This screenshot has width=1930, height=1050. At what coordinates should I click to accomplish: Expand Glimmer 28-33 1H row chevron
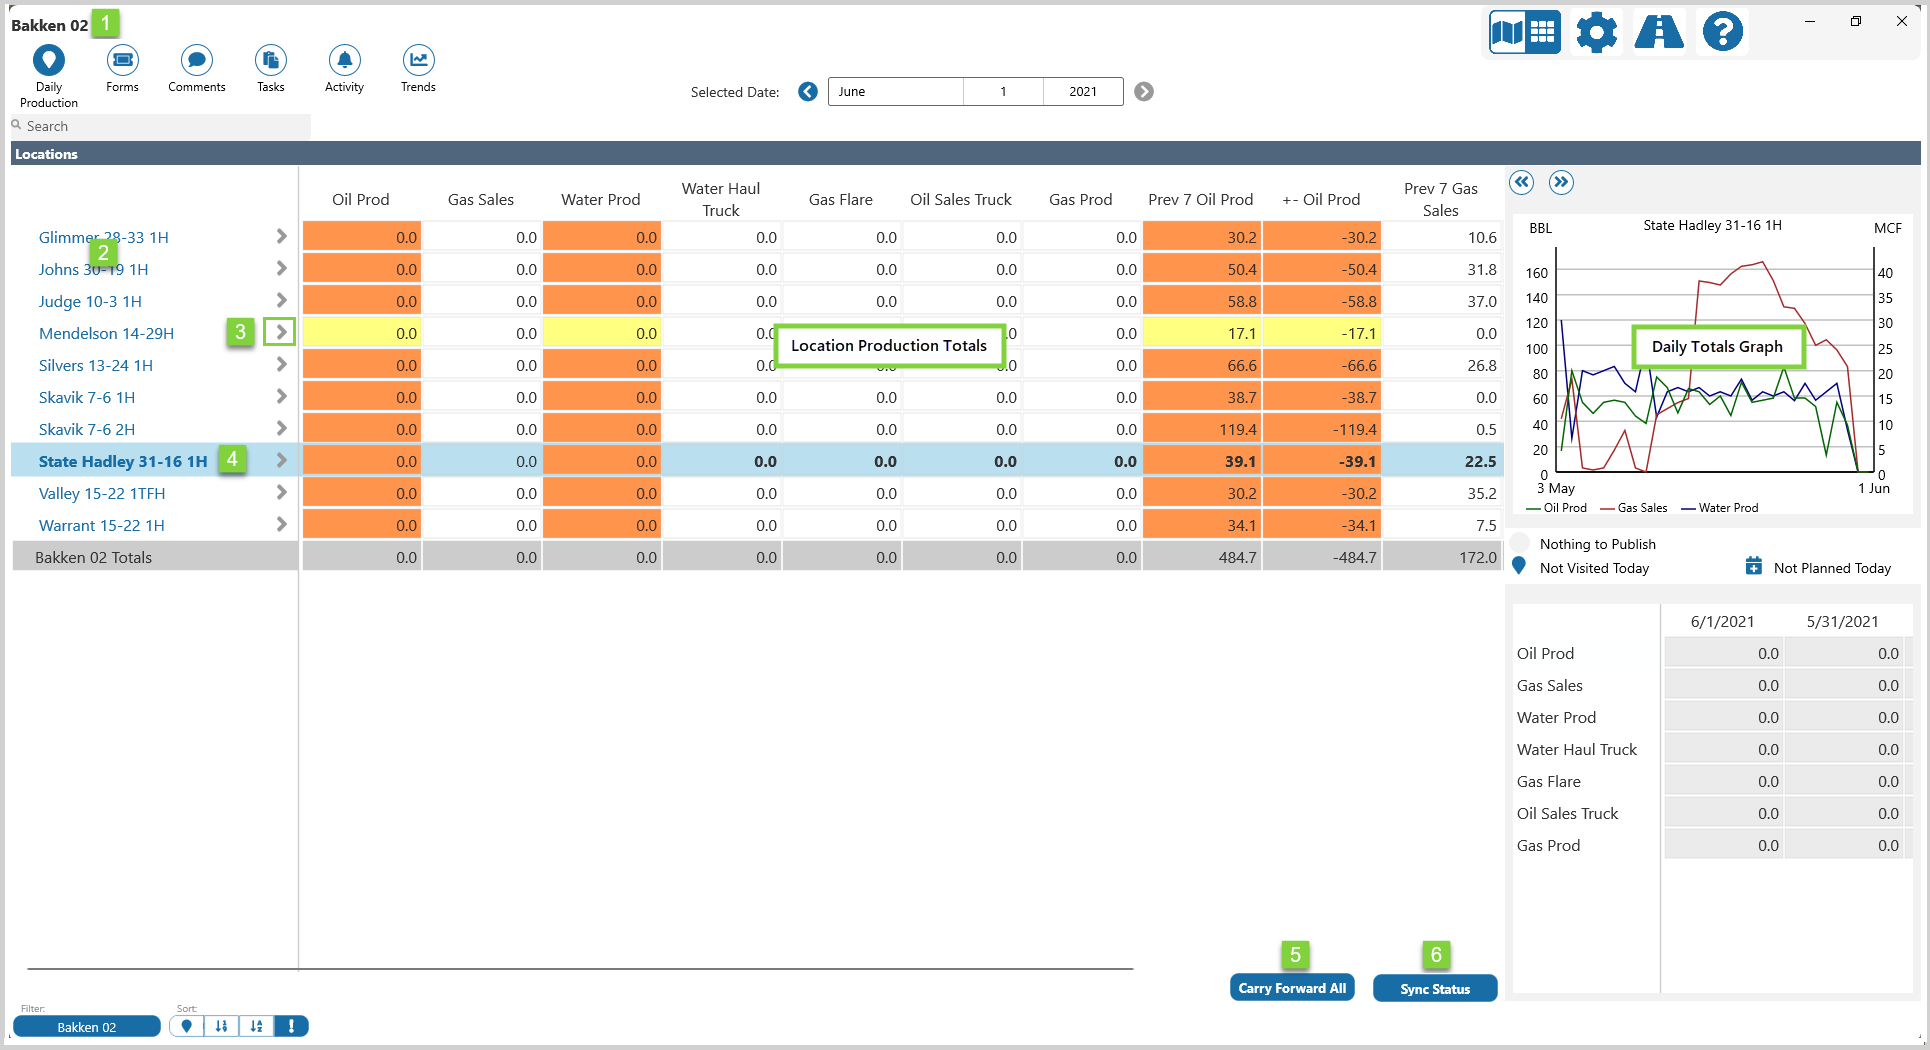(x=281, y=237)
